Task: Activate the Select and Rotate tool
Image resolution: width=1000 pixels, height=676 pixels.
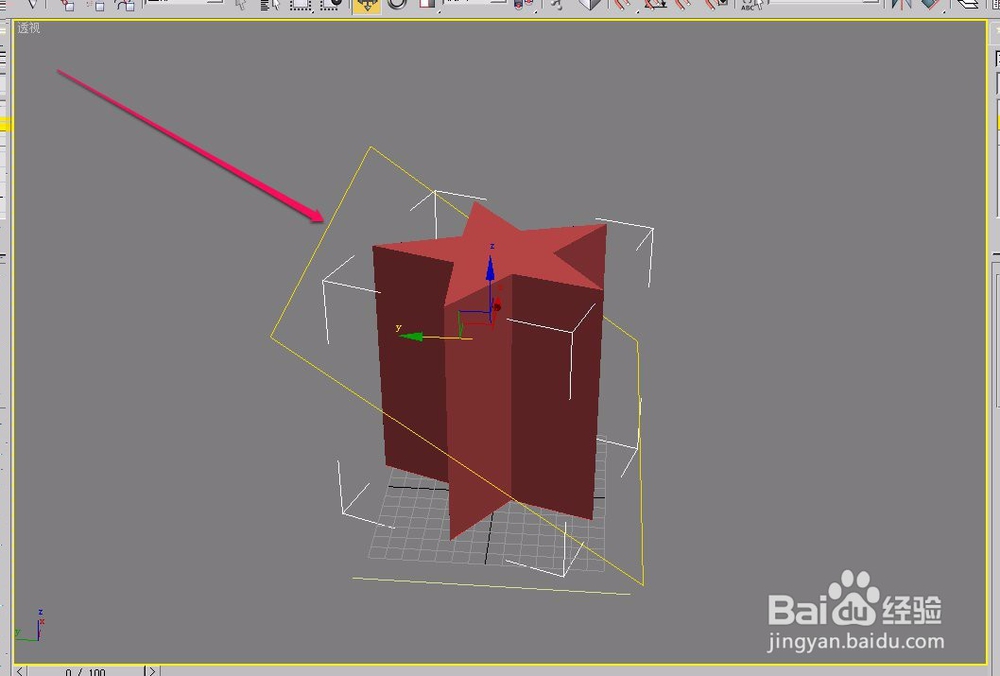Action: point(398,7)
